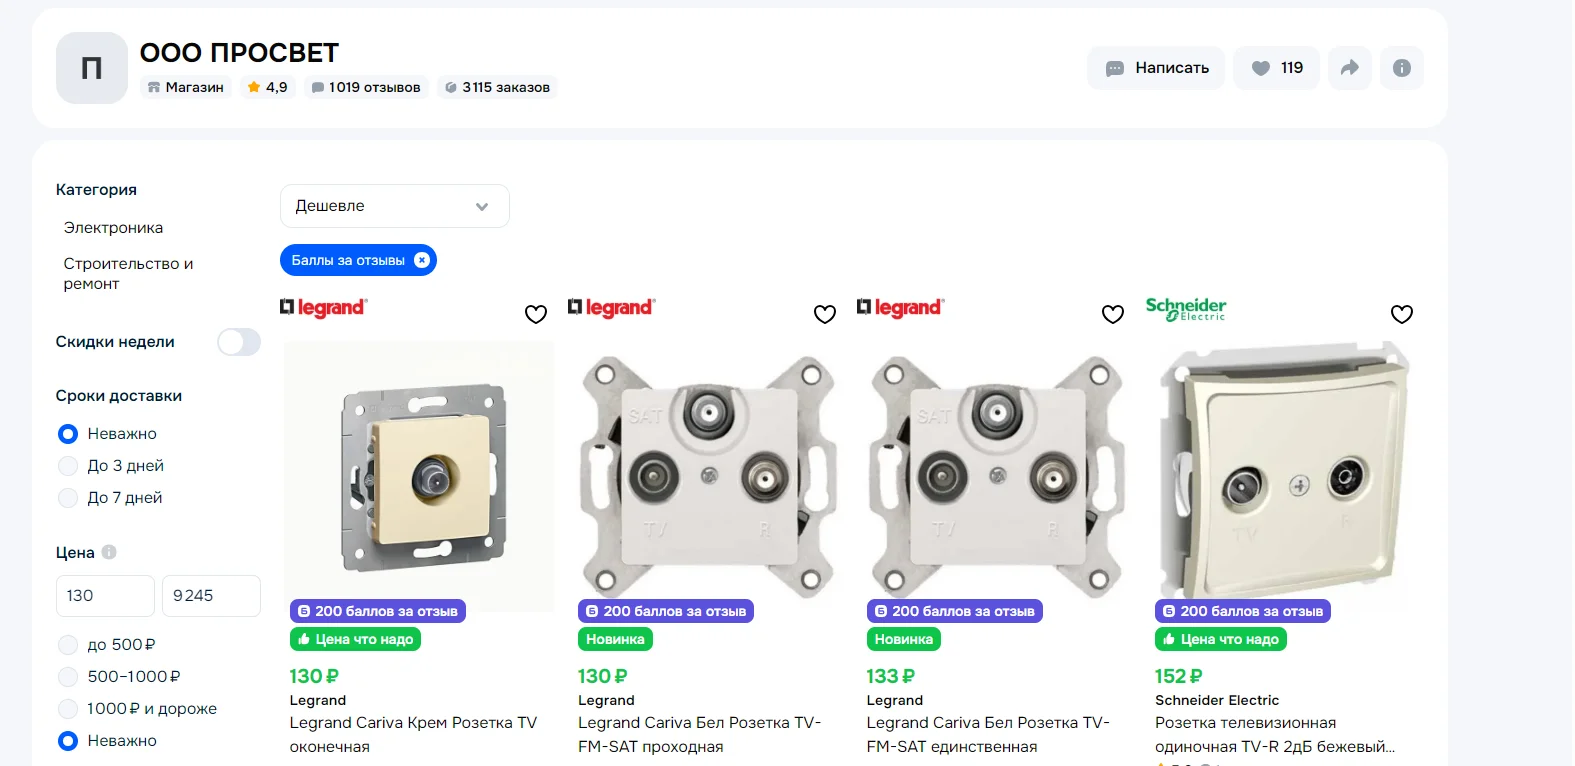Open Legrand Cariva TV-FM-SAT проходная title
Viewport: 1575px width, 766px height.
[x=700, y=735]
